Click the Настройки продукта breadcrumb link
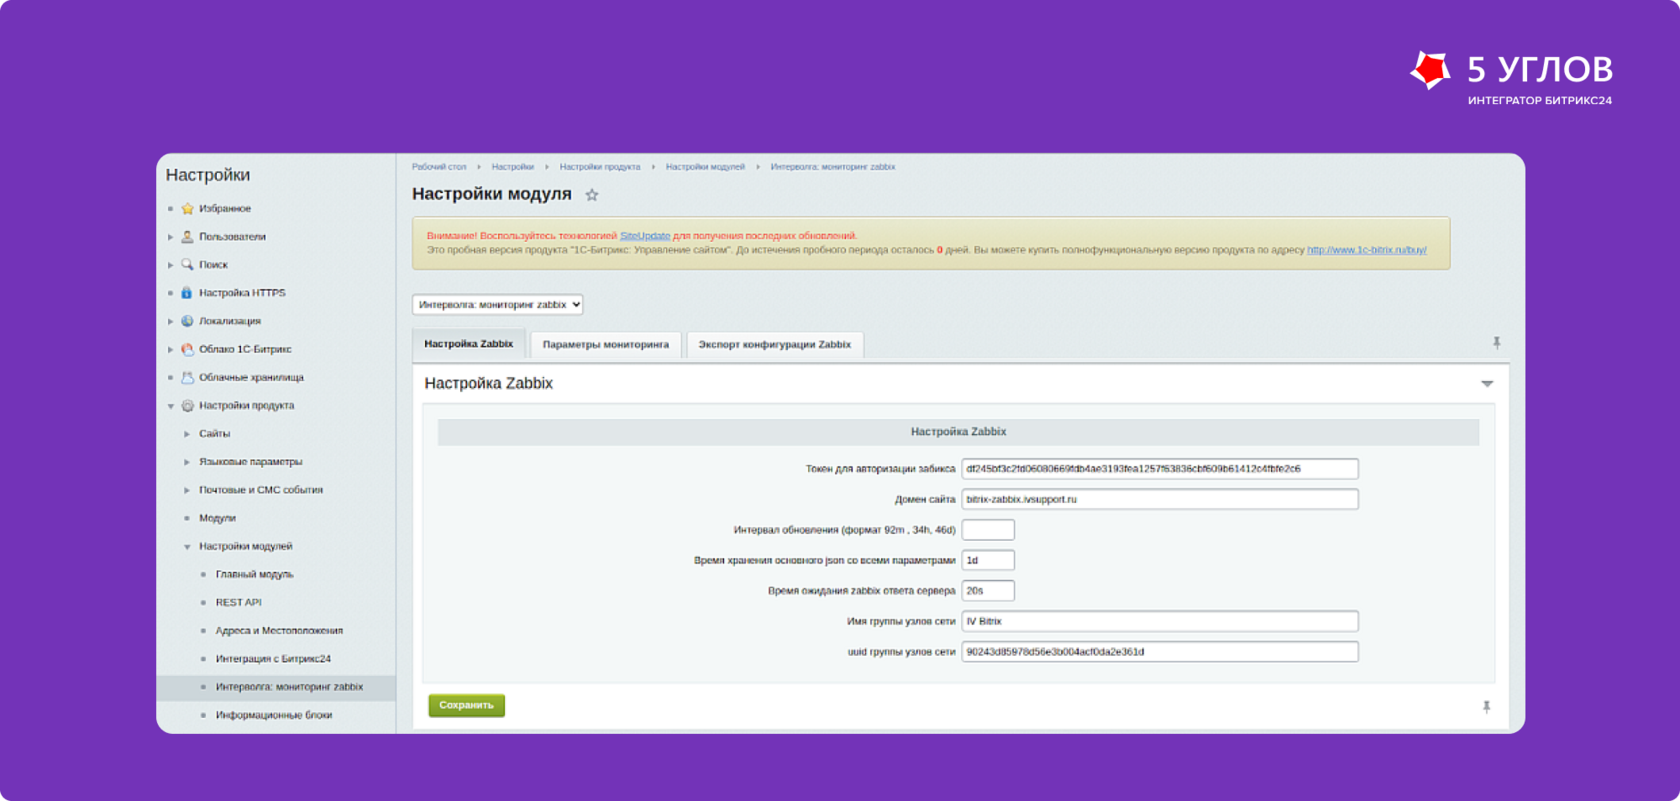This screenshot has height=801, width=1680. [600, 167]
